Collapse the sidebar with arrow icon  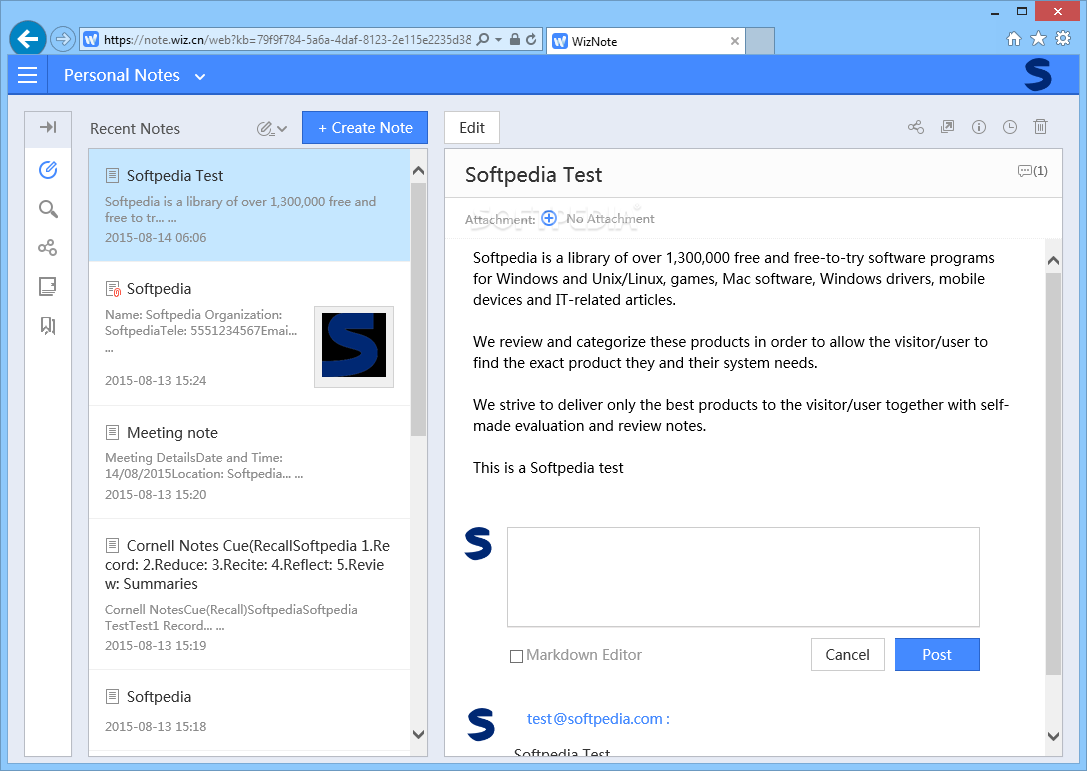48,127
